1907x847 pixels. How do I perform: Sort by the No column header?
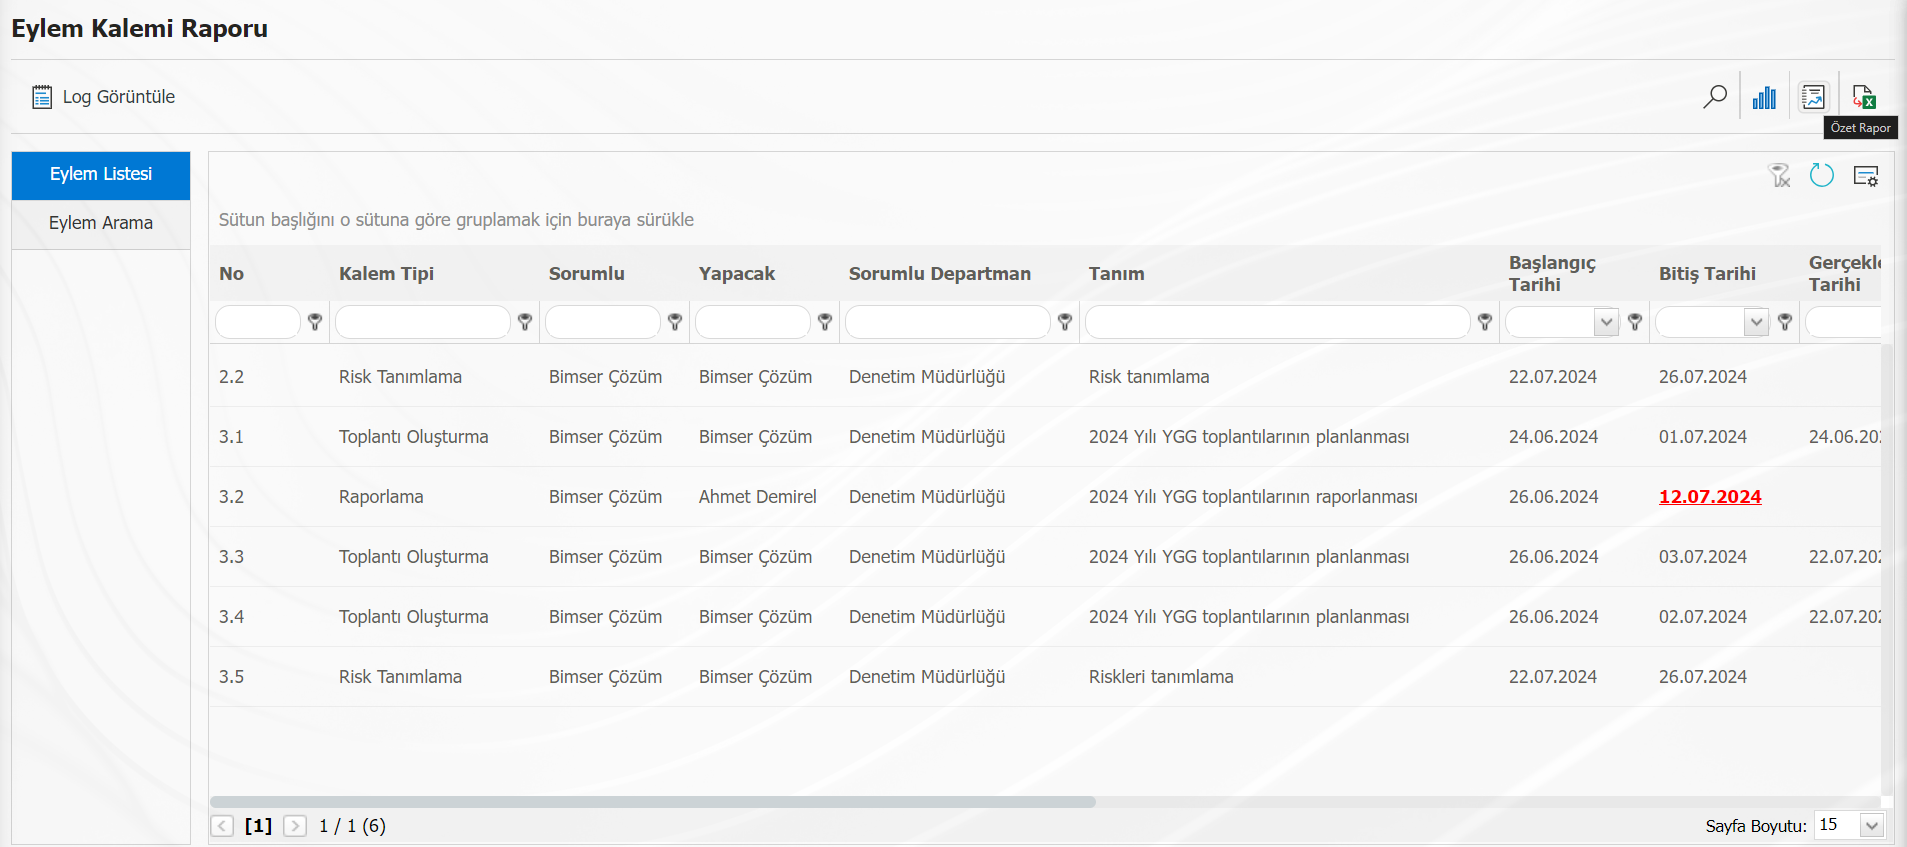pyautogui.click(x=232, y=274)
